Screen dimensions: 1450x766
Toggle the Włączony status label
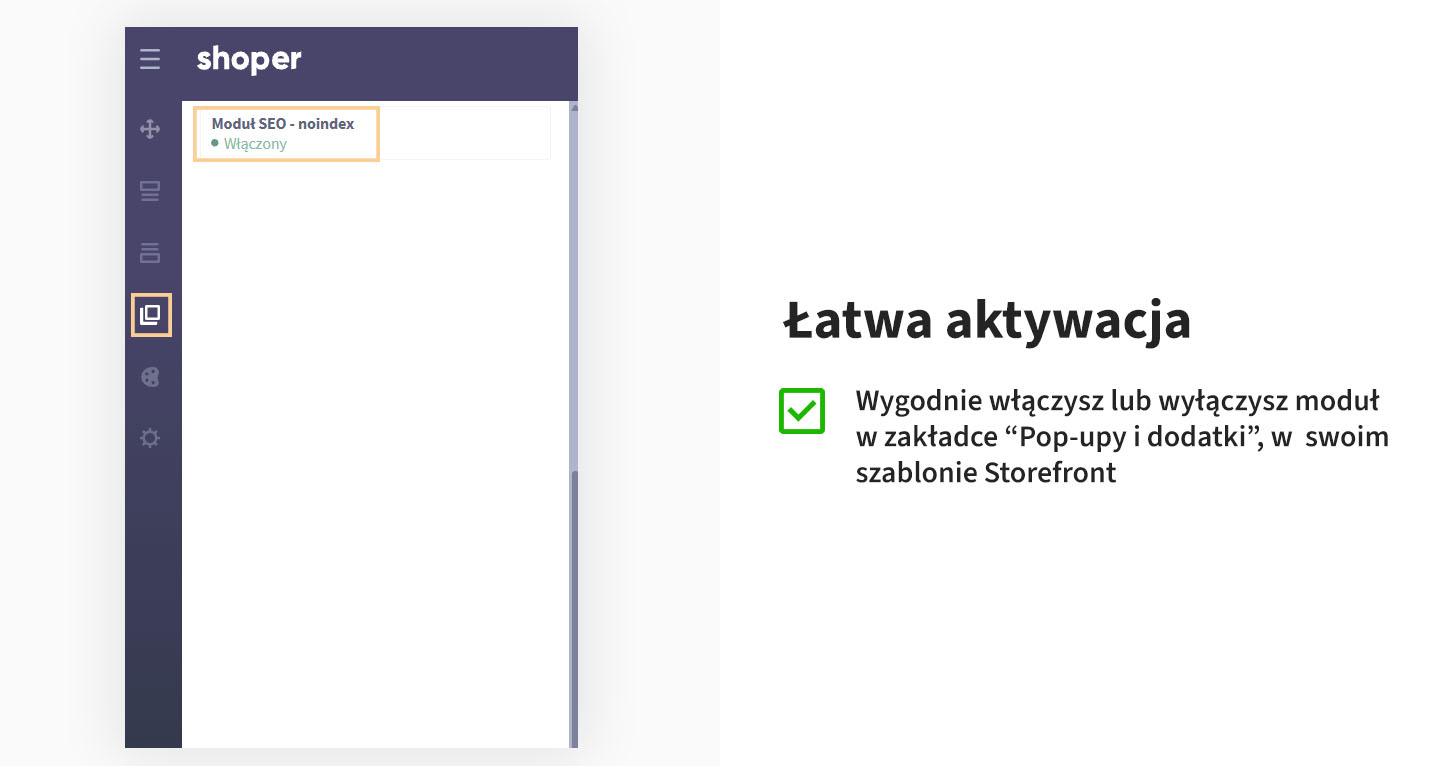coord(255,144)
